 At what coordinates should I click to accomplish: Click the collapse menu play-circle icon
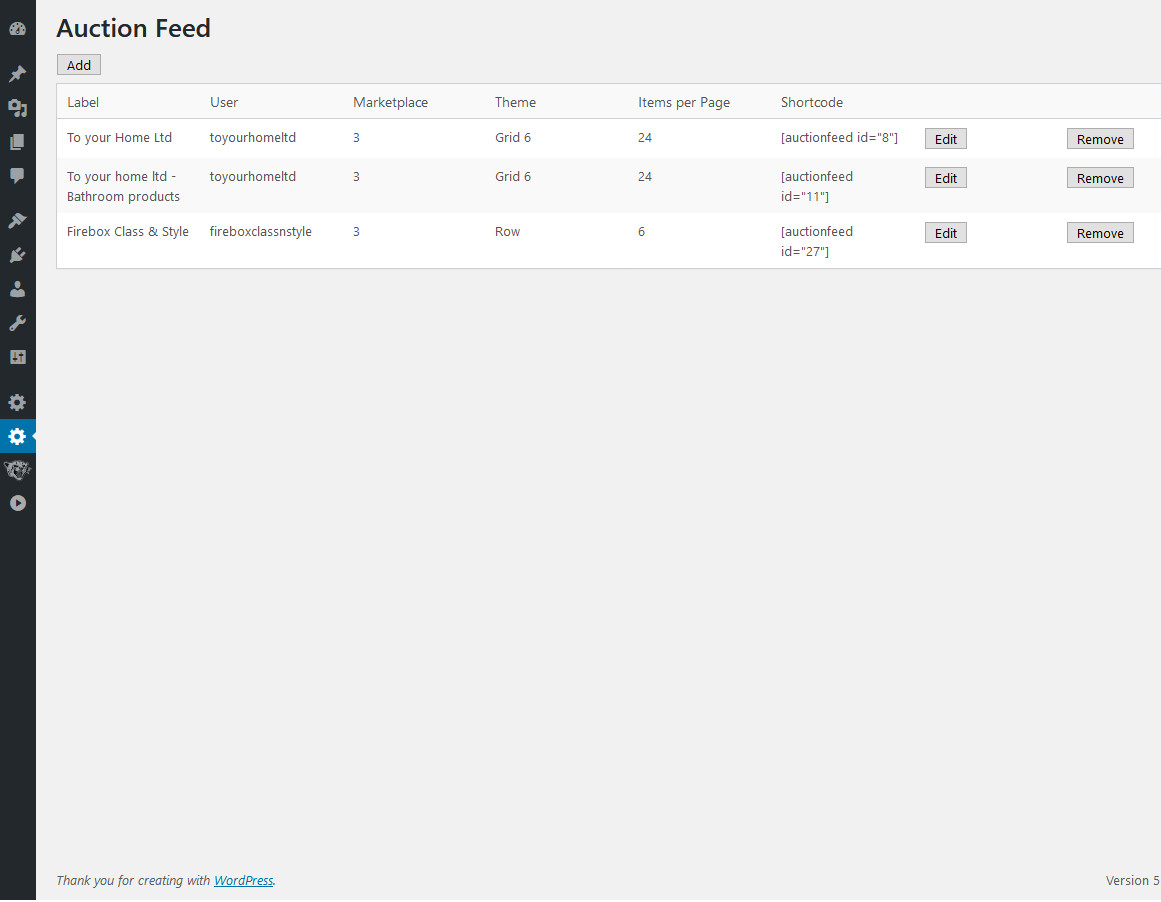click(18, 504)
